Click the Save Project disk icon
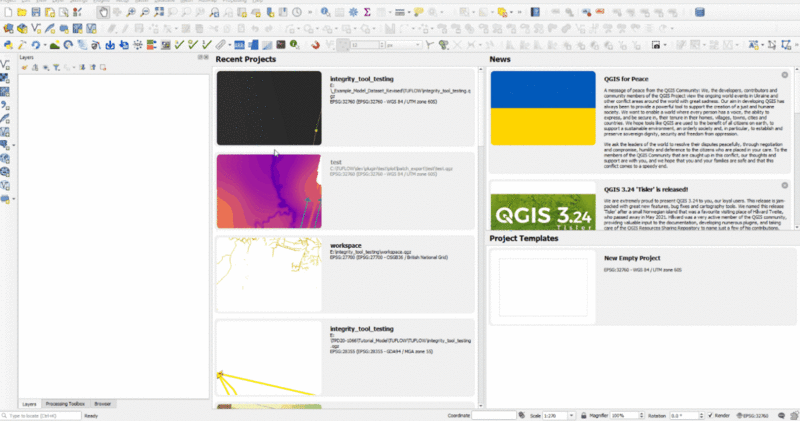Image resolution: width=800 pixels, height=421 pixels. click(36, 13)
